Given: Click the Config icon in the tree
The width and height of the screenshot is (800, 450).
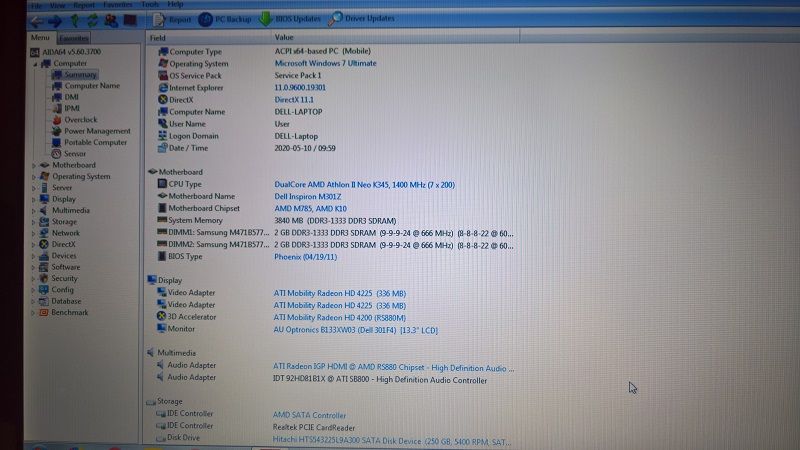Looking at the screenshot, I should pos(44,290).
